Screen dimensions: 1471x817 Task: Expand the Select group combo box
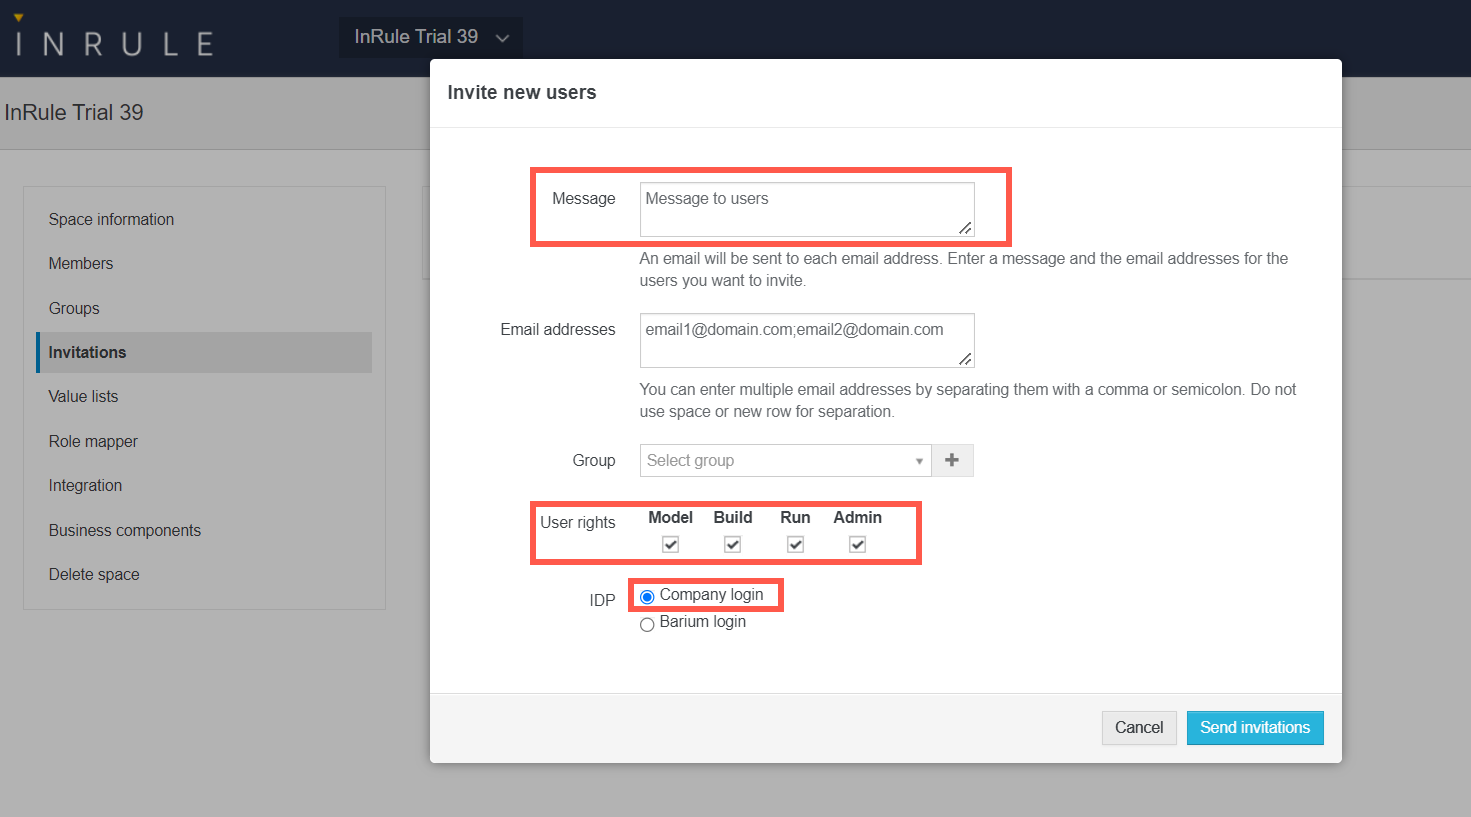click(x=785, y=460)
